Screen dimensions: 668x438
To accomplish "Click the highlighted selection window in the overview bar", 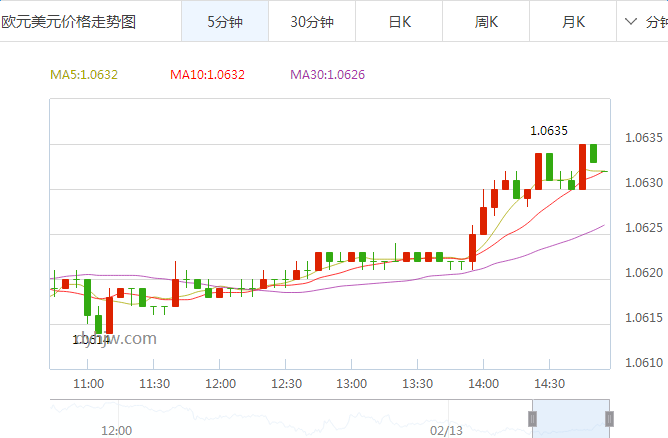I will click(571, 419).
